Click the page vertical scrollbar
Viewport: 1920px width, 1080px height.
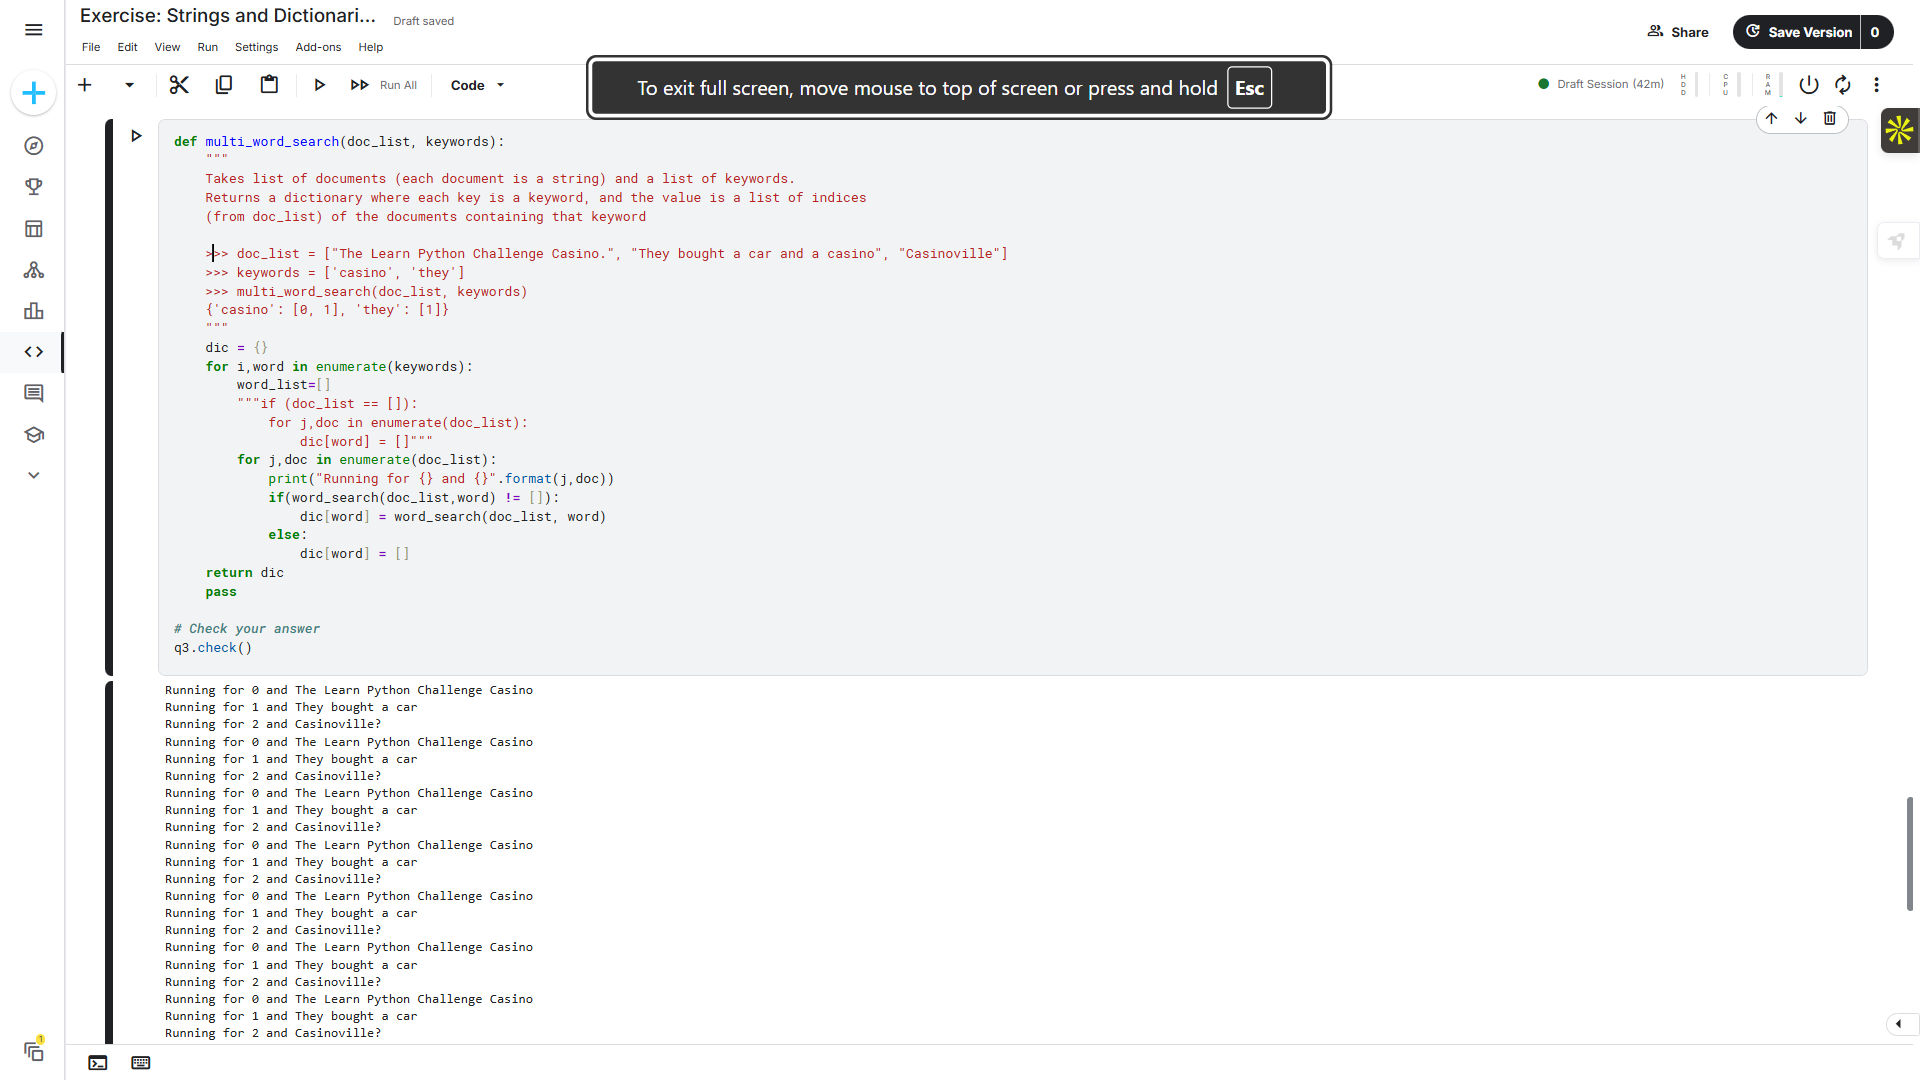(x=1909, y=853)
